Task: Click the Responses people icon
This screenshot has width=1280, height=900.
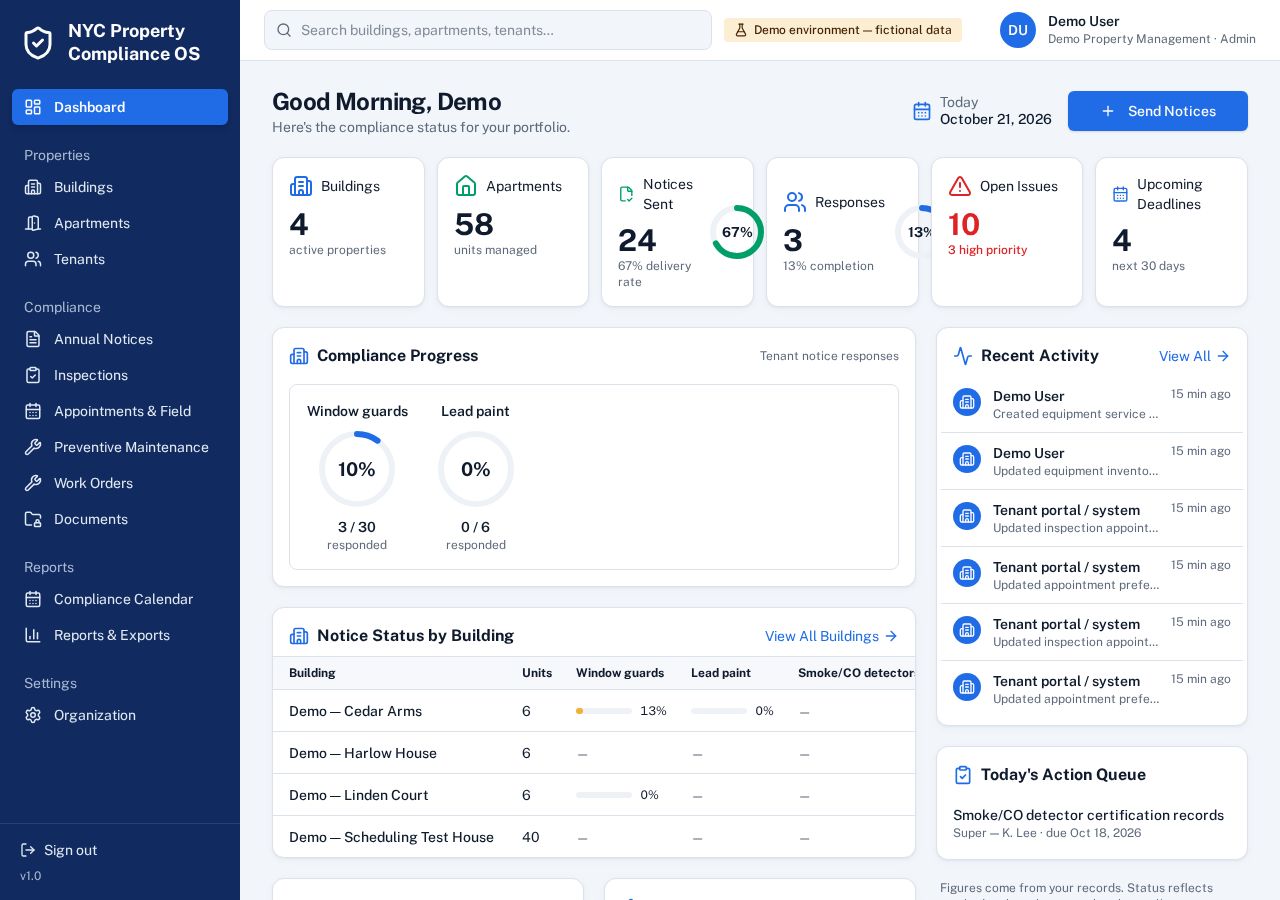Action: [795, 202]
